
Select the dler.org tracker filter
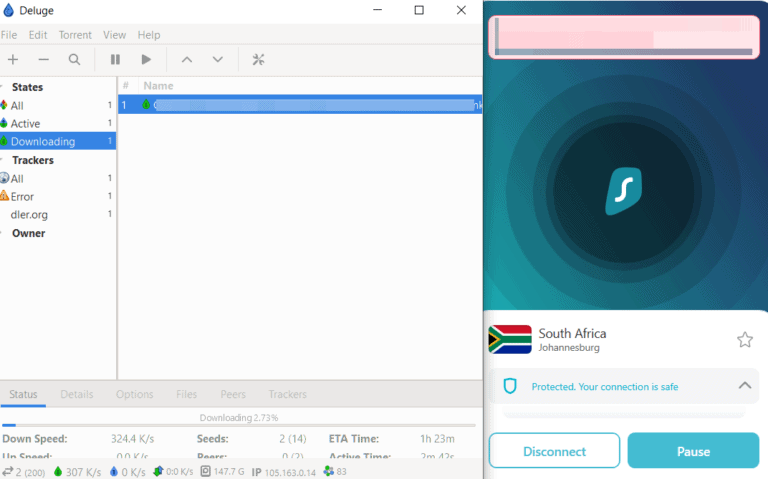58,215
